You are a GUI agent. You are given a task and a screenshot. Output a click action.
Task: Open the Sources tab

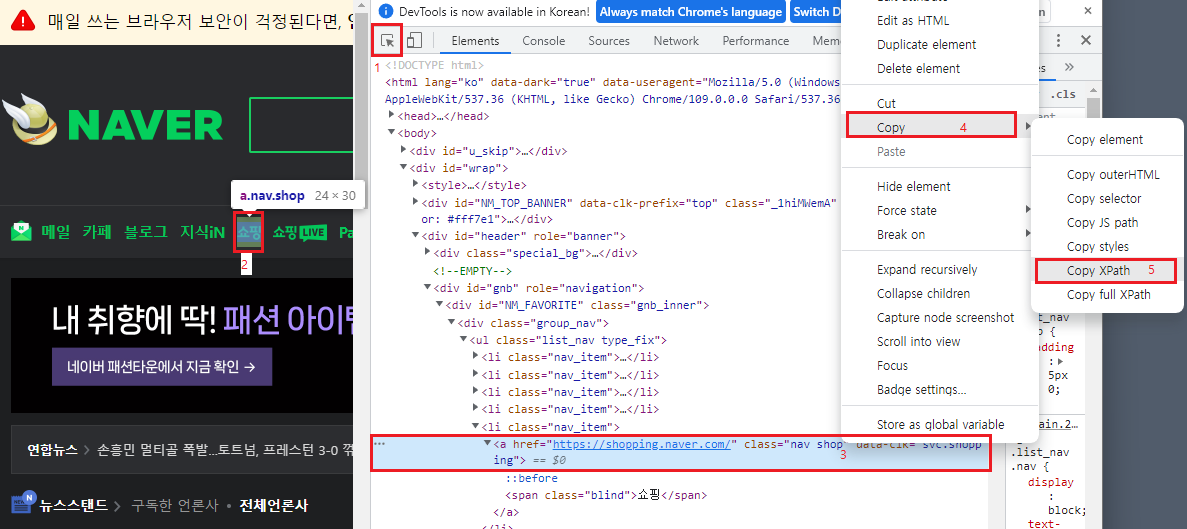(x=609, y=41)
